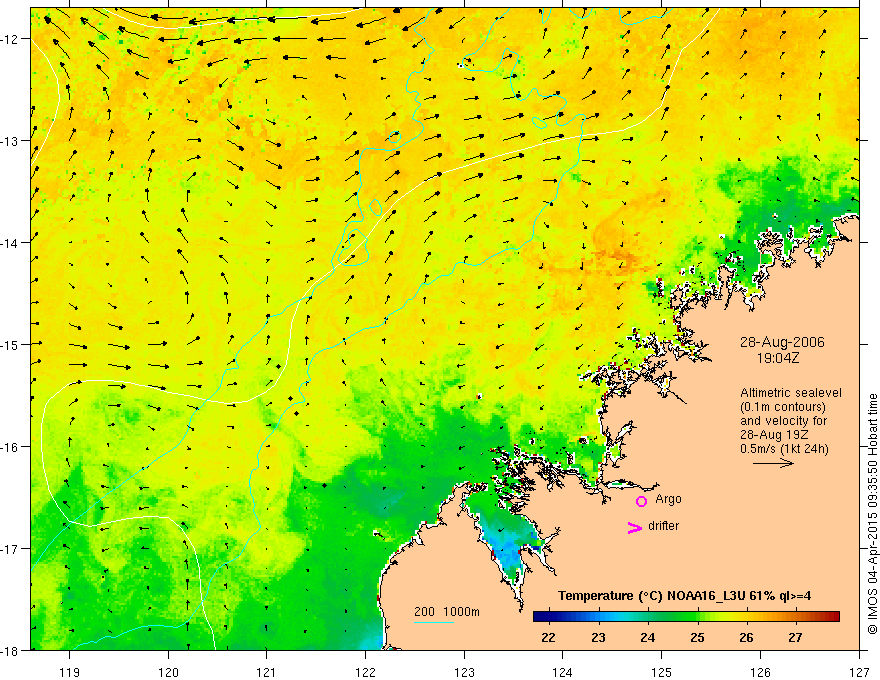Click the '0.5m/s (1kt 24h)' text

pos(784,449)
